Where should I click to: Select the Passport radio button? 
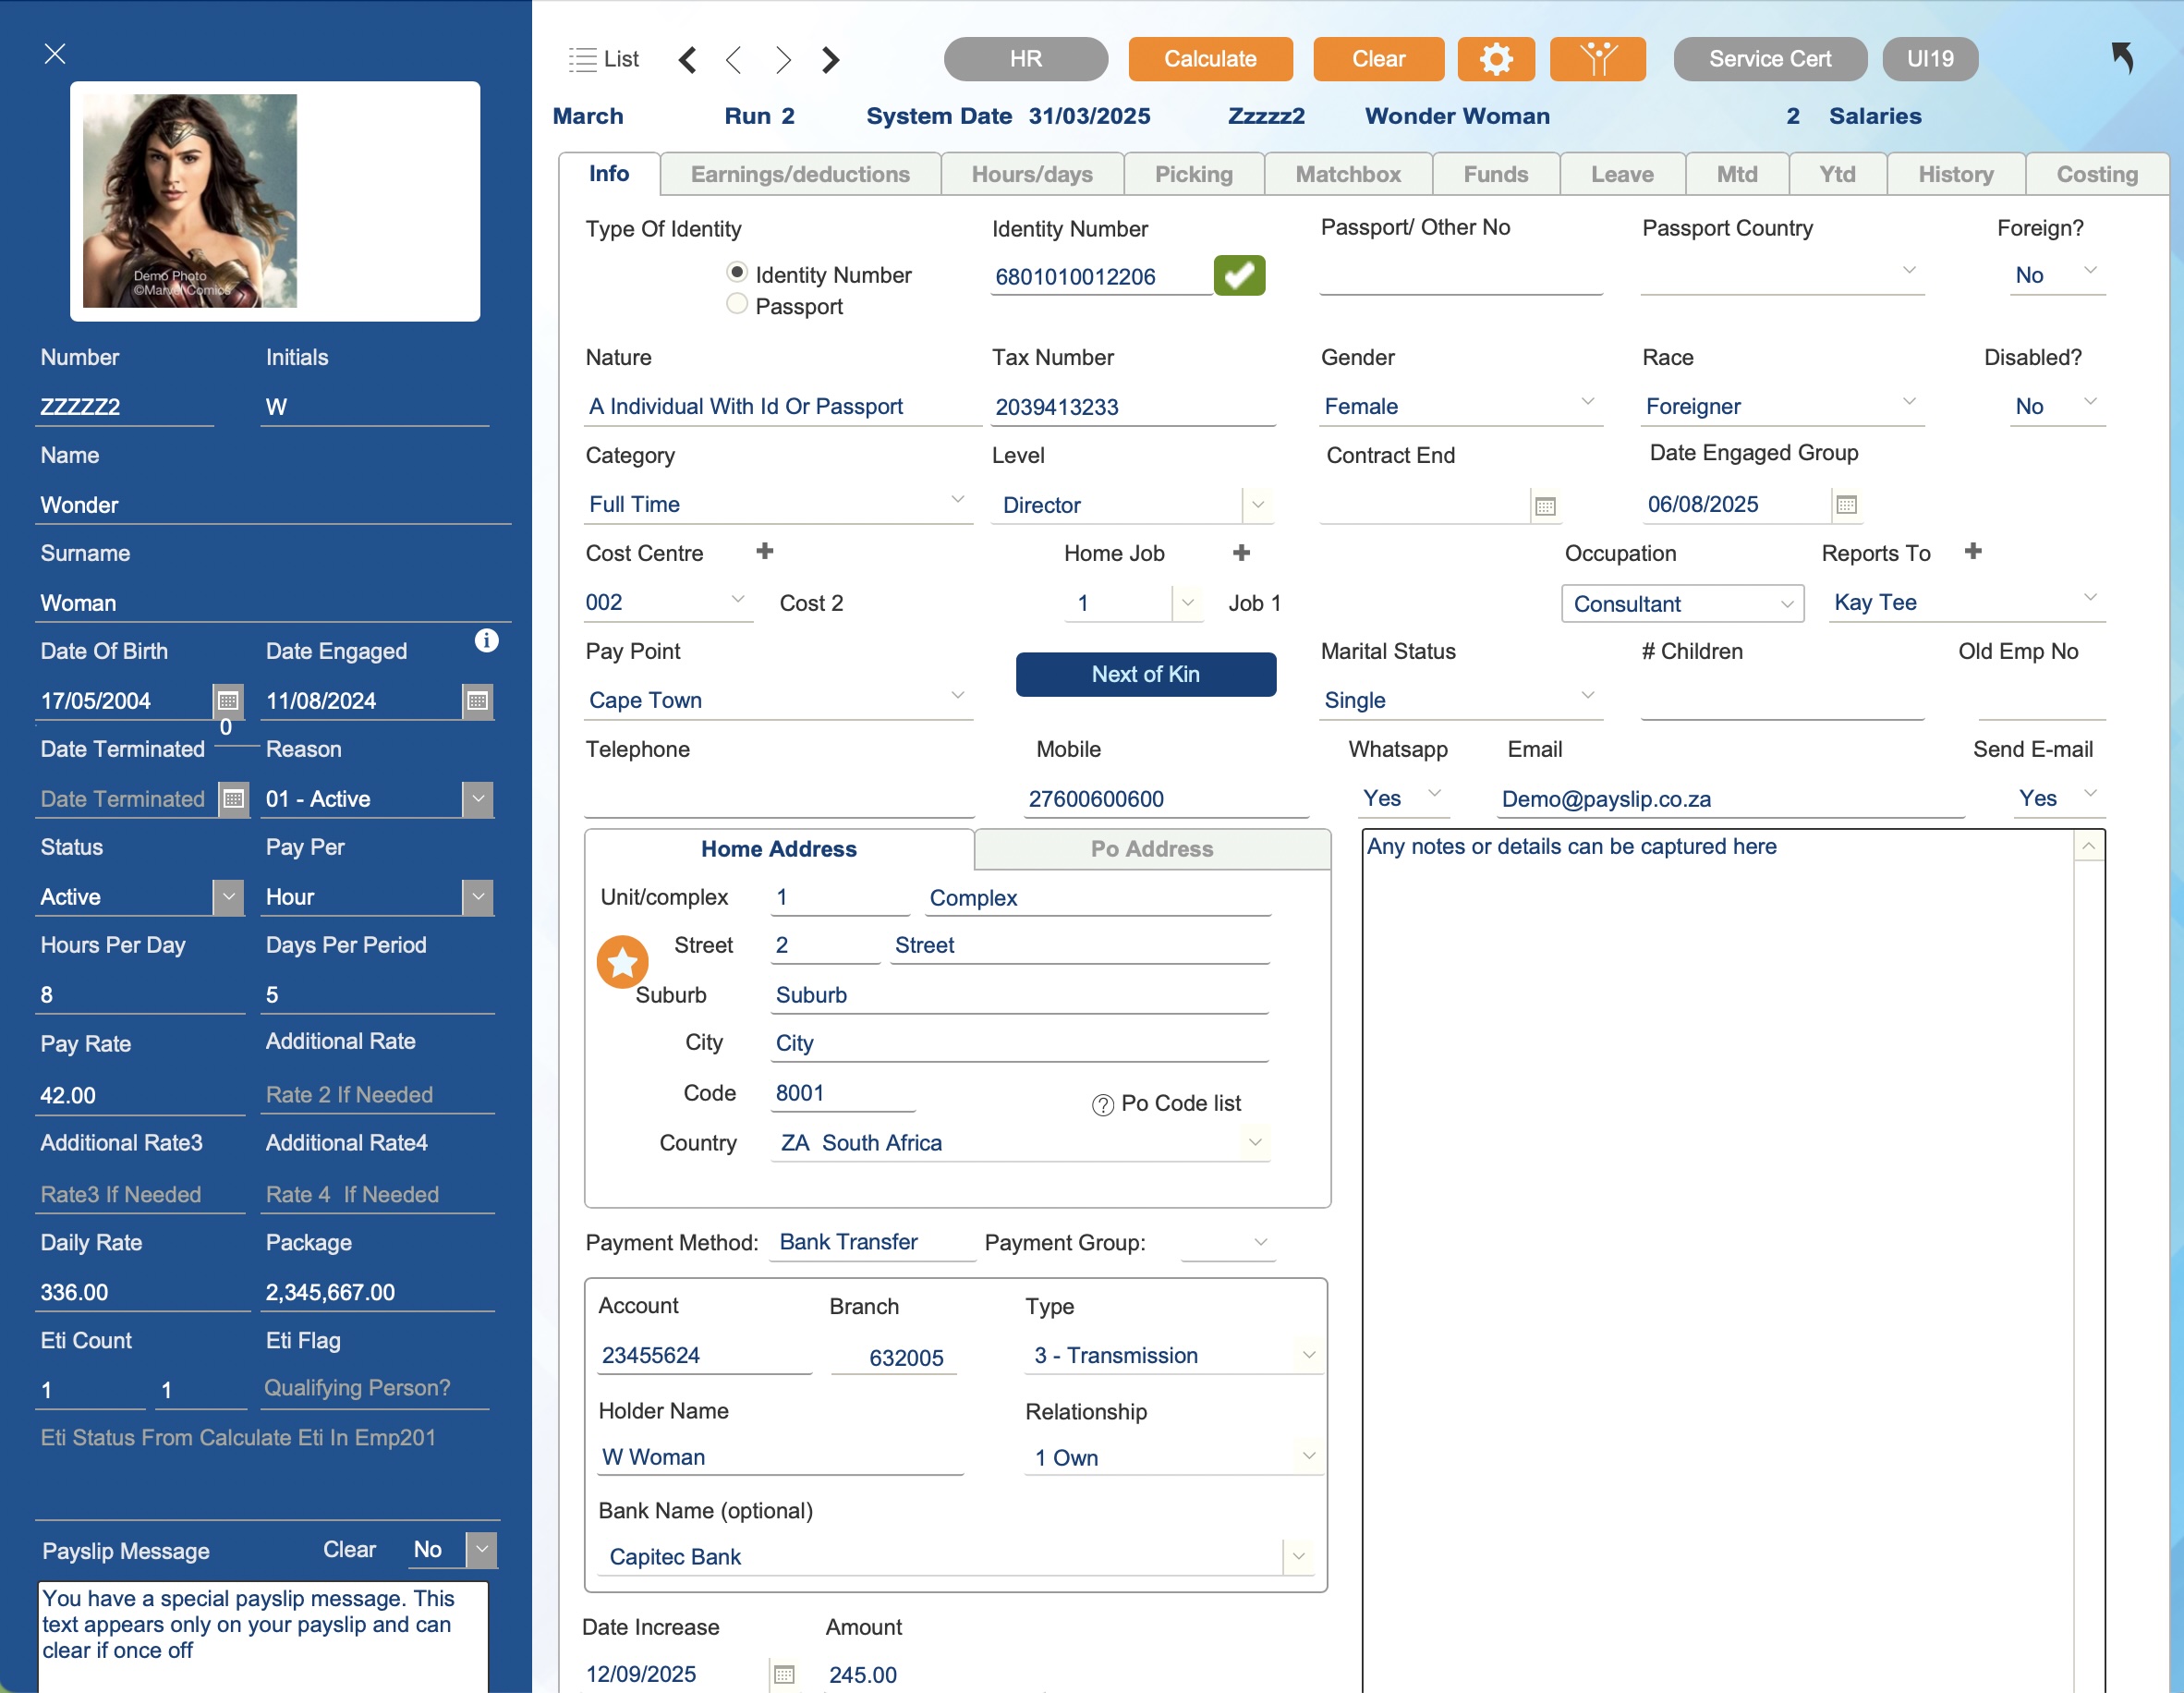pos(737,304)
